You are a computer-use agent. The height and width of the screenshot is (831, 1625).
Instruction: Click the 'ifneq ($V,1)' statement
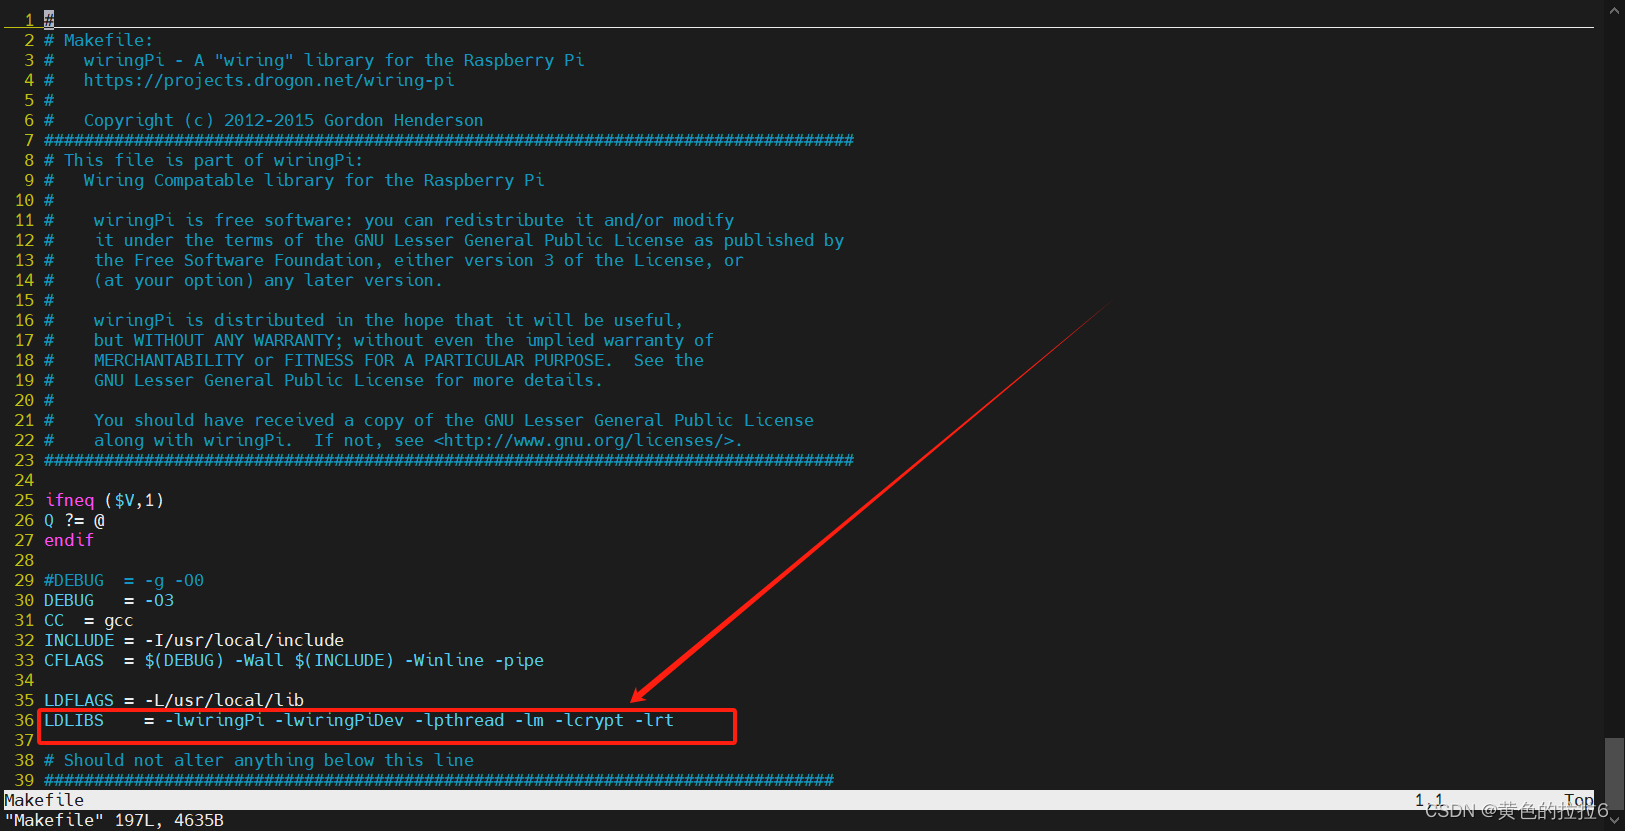click(x=104, y=500)
